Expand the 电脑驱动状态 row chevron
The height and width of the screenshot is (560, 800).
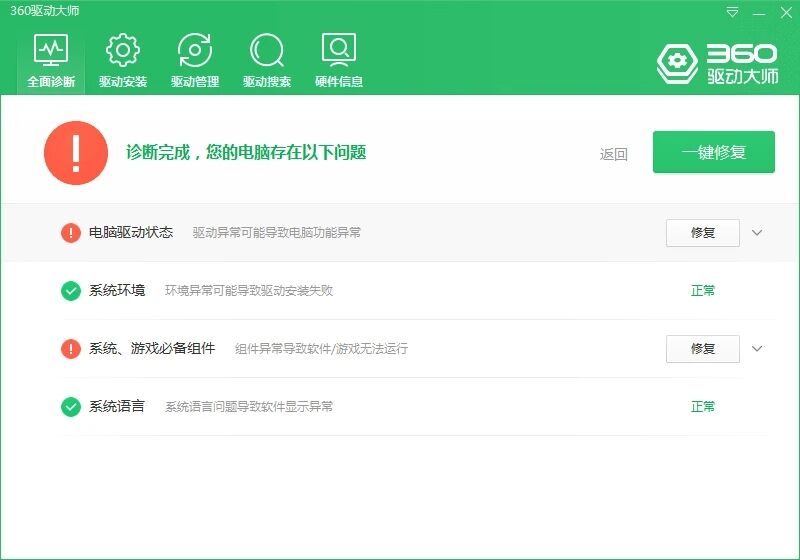[x=757, y=233]
